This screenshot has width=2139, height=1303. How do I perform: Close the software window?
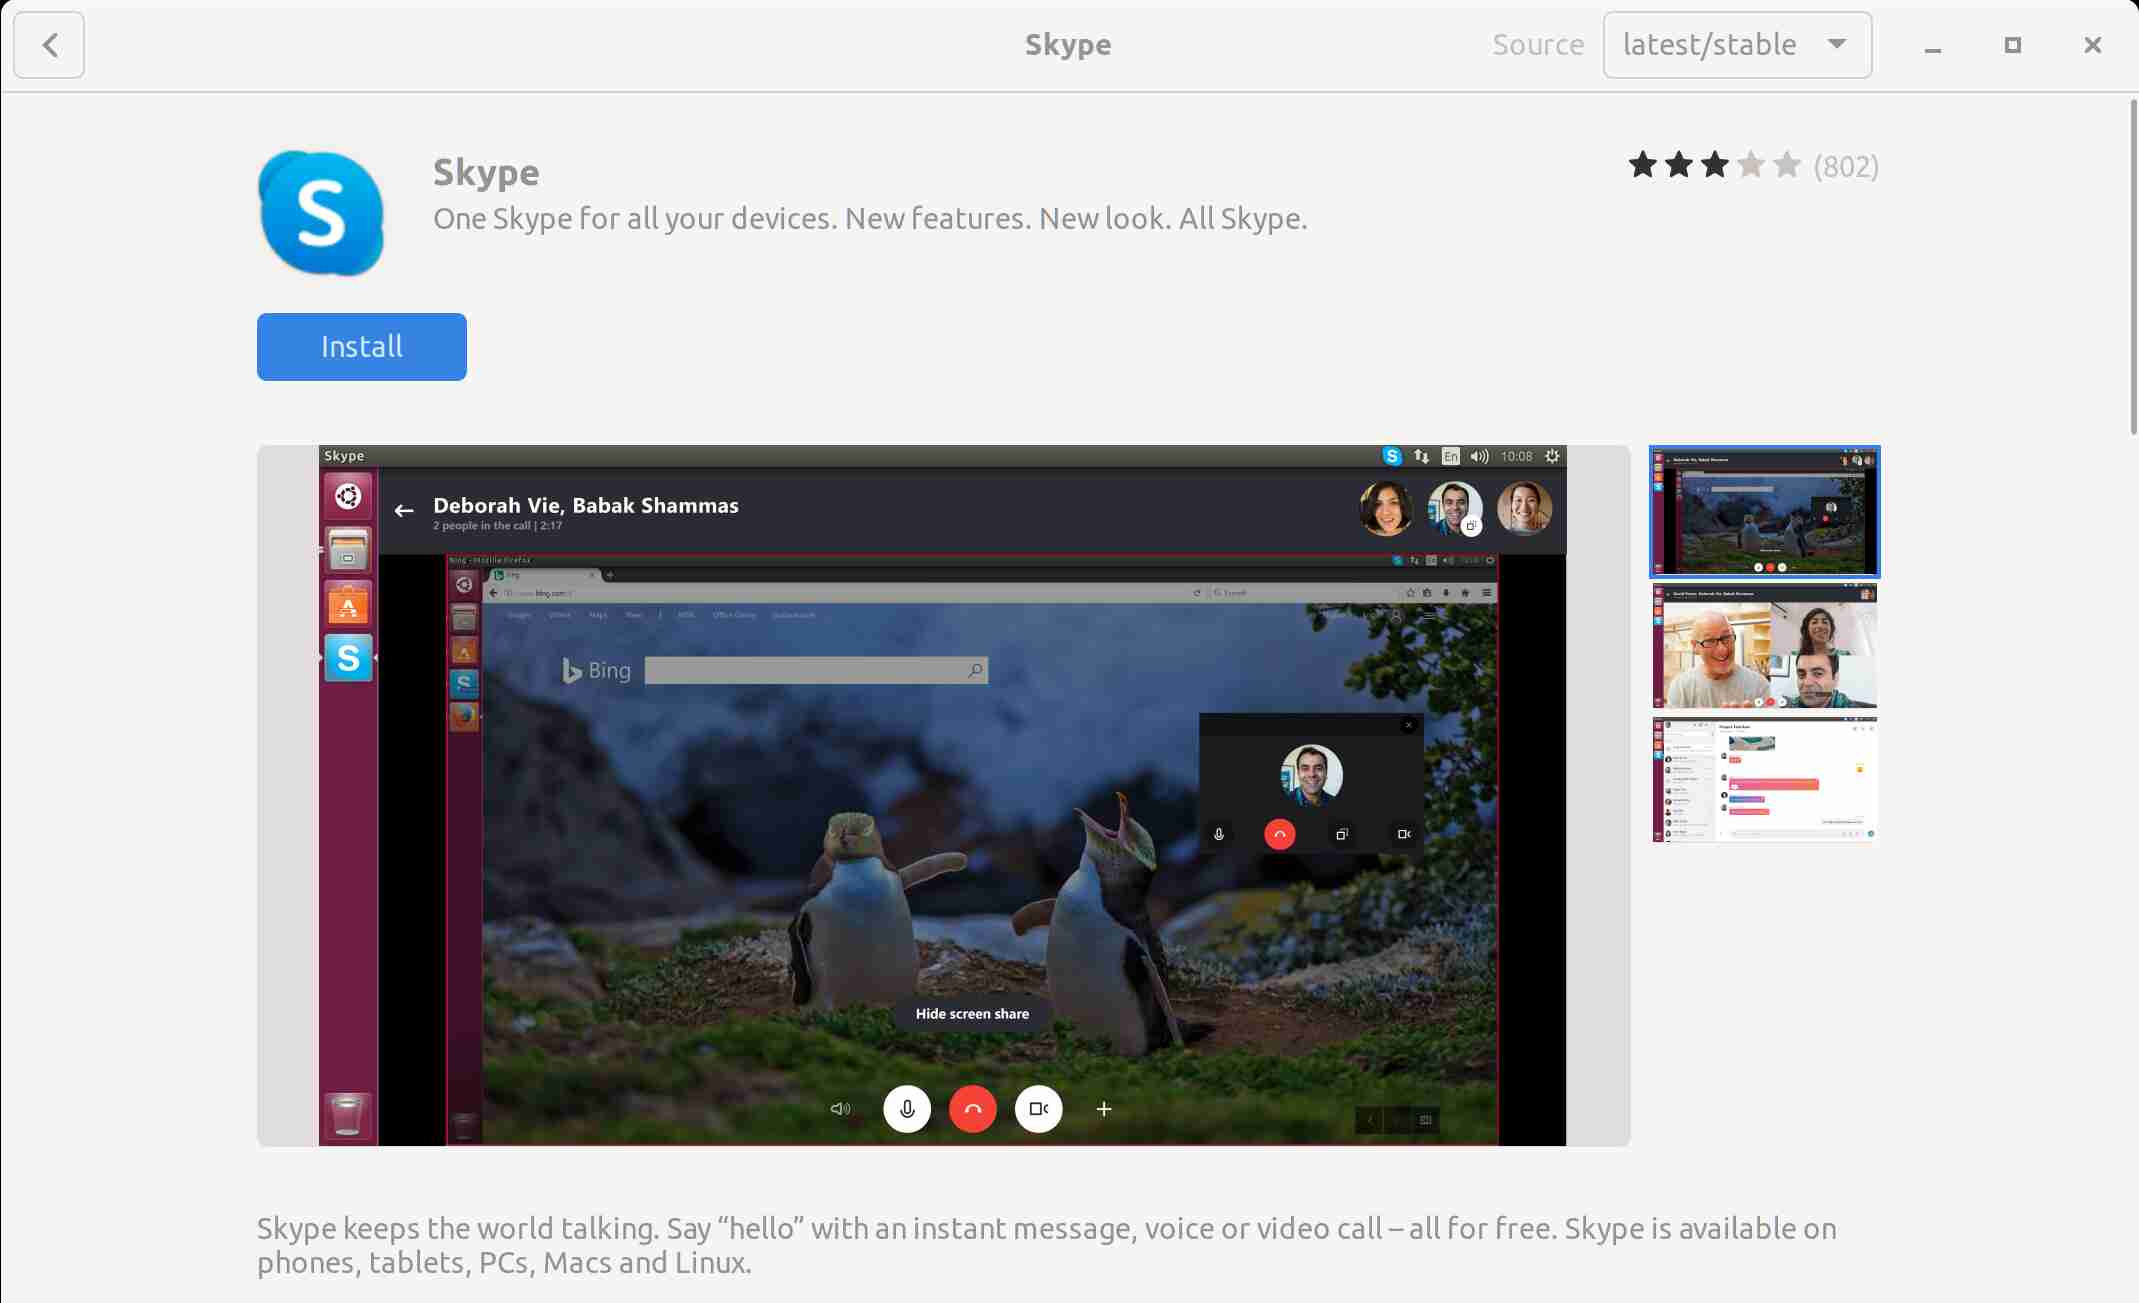(2093, 45)
